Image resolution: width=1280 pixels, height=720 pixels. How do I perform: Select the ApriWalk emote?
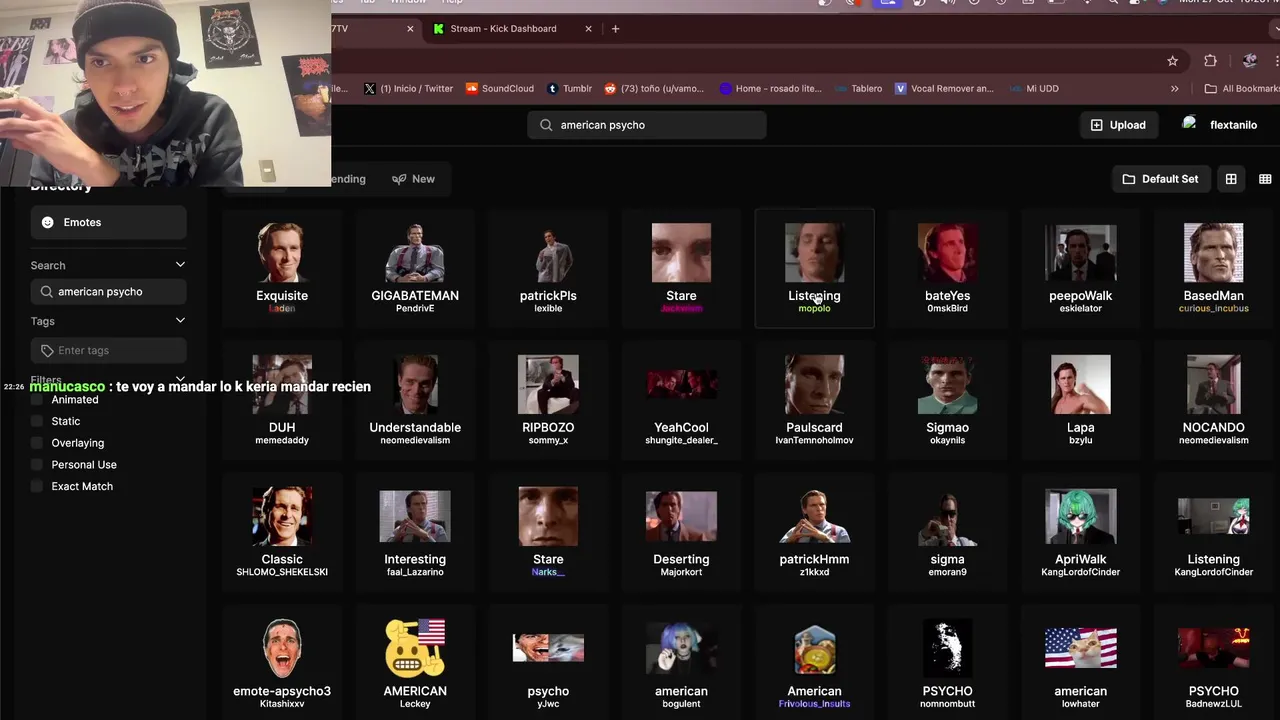point(1080,532)
